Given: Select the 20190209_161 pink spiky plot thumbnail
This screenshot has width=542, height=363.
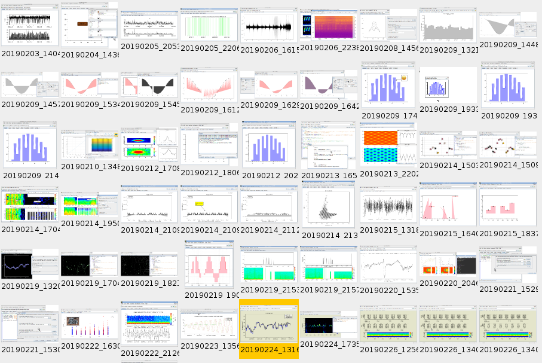Looking at the screenshot, I should tap(209, 85).
